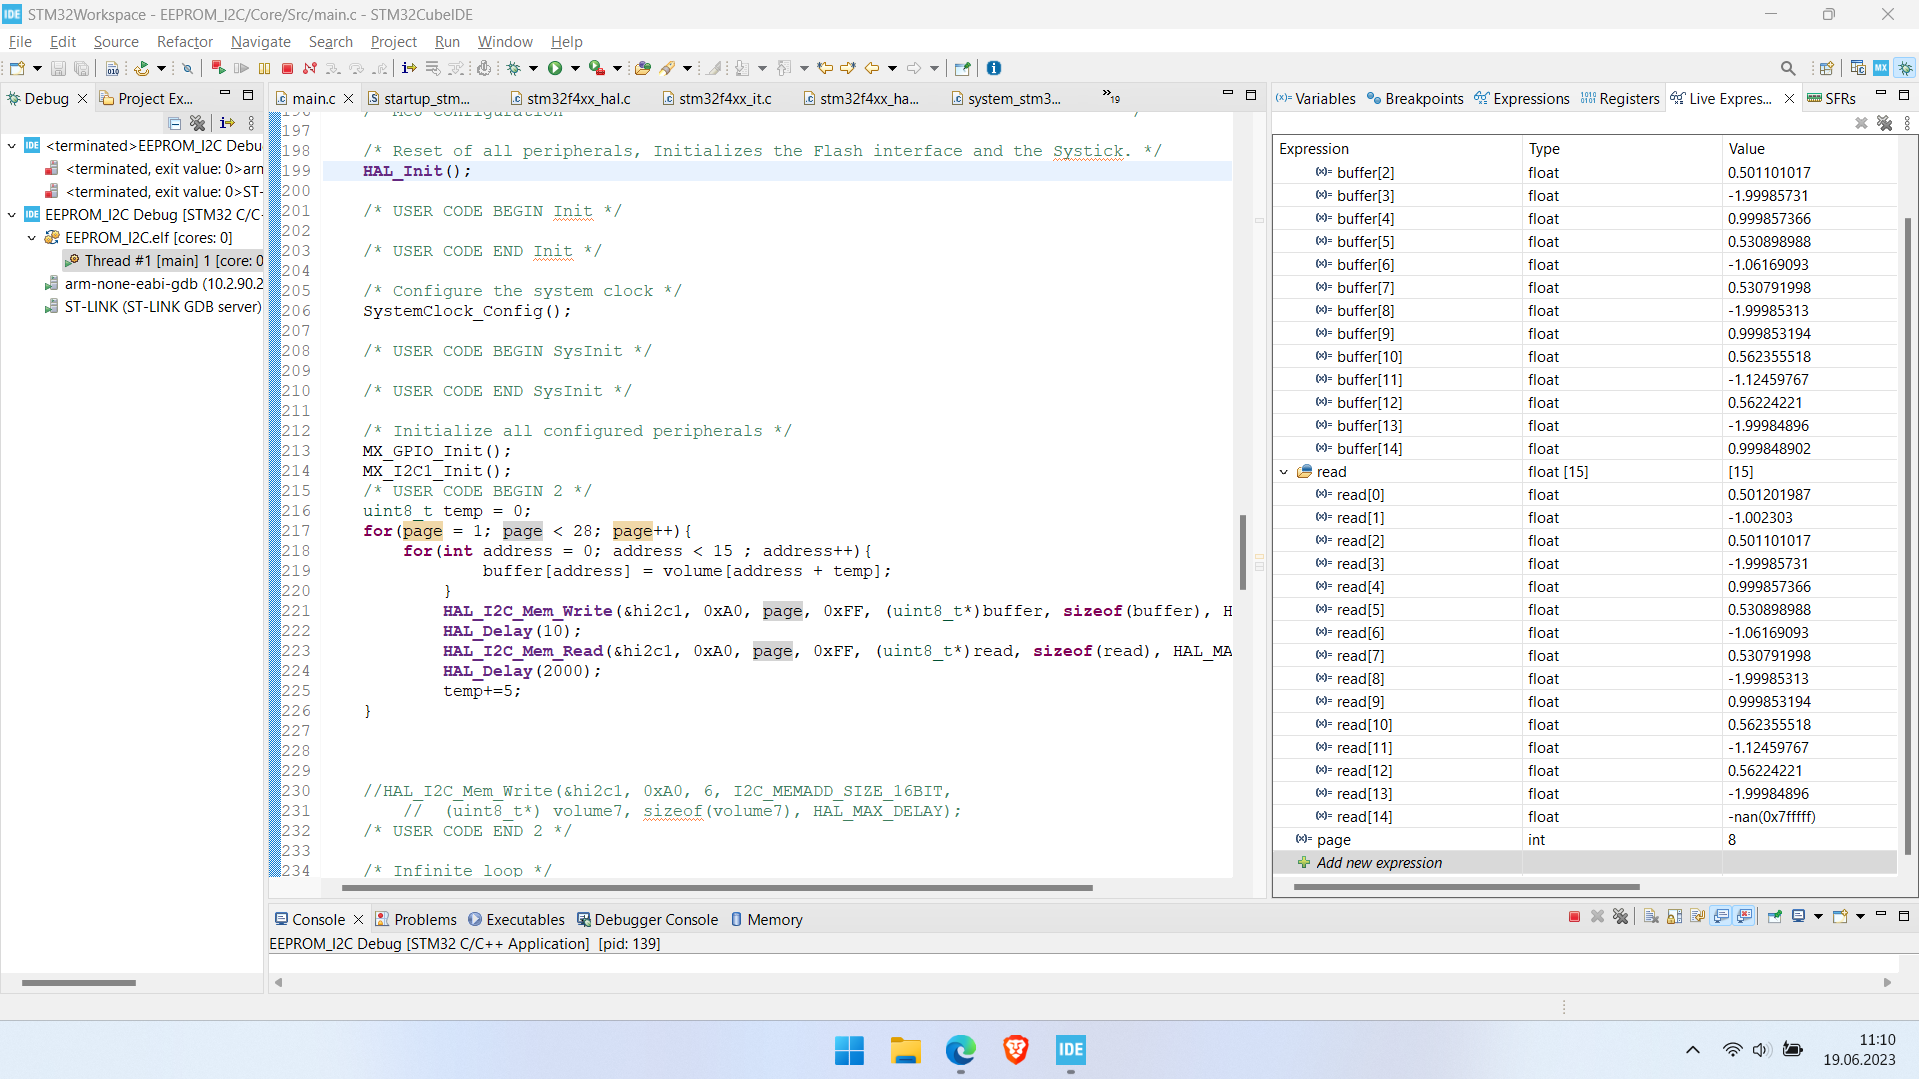
Task: Click Remove All Terminated Launches in Console
Action: pos(1621,916)
